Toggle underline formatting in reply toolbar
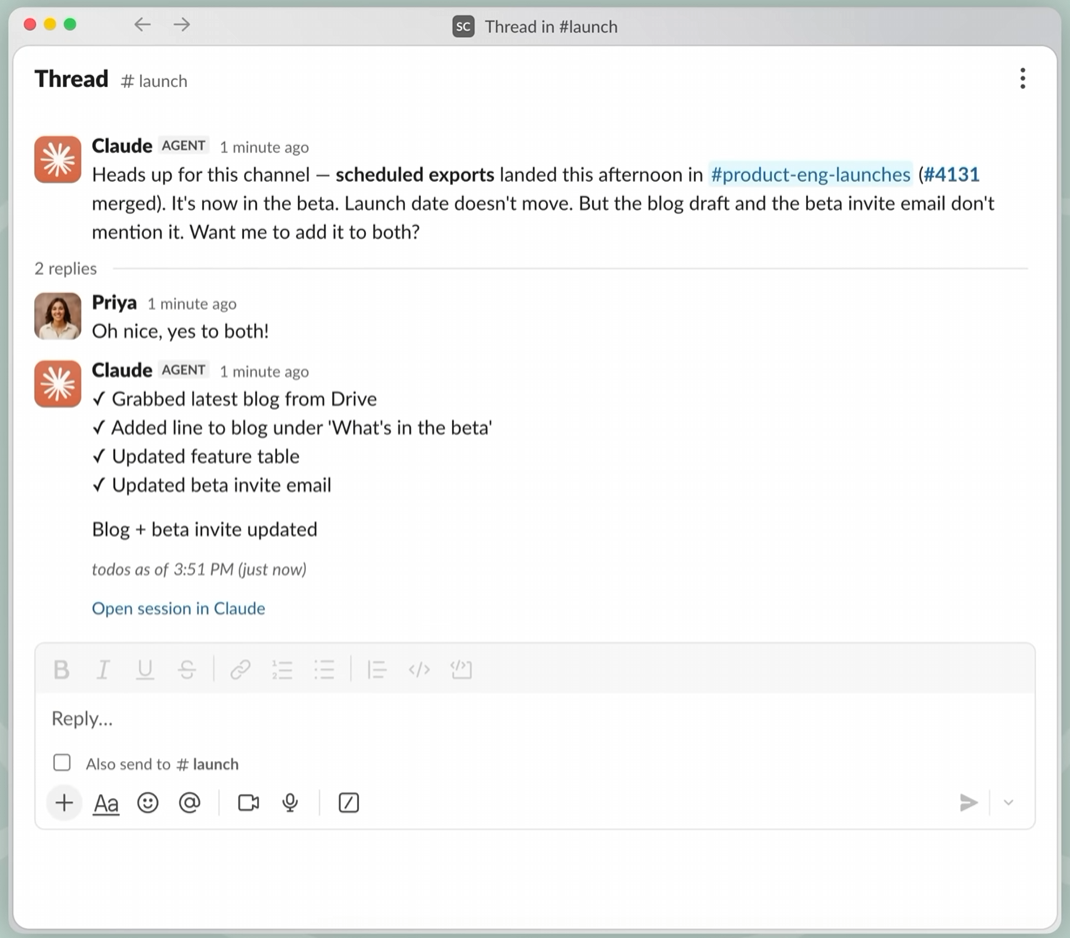Screen dimensions: 1070x938 pyautogui.click(x=145, y=670)
